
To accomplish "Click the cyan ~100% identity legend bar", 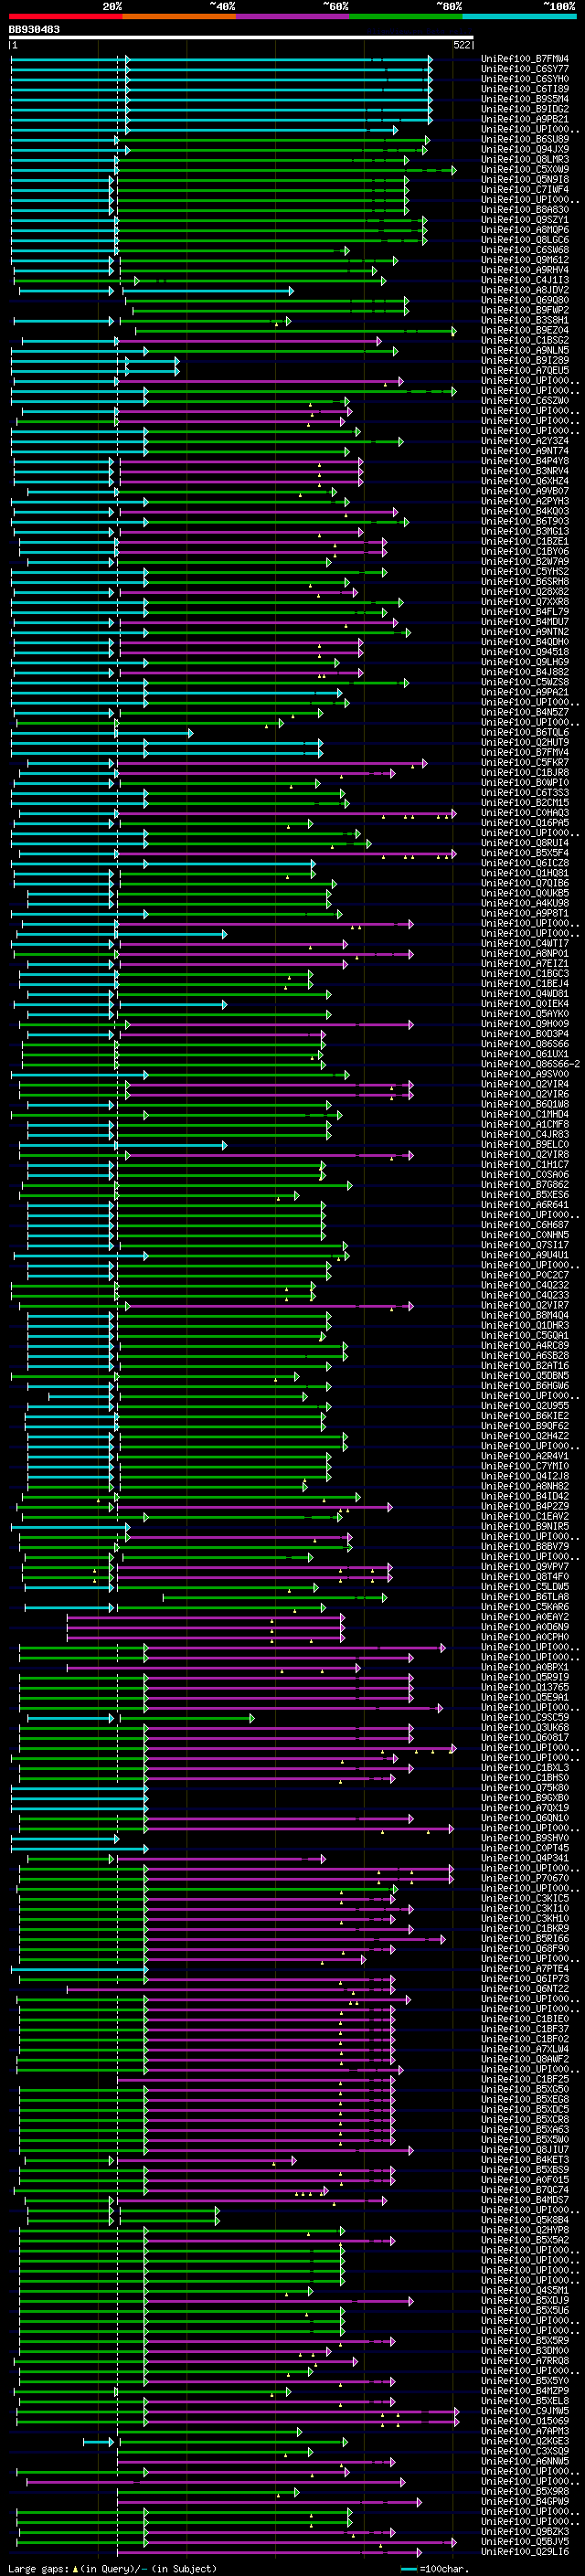I will pos(519,16).
